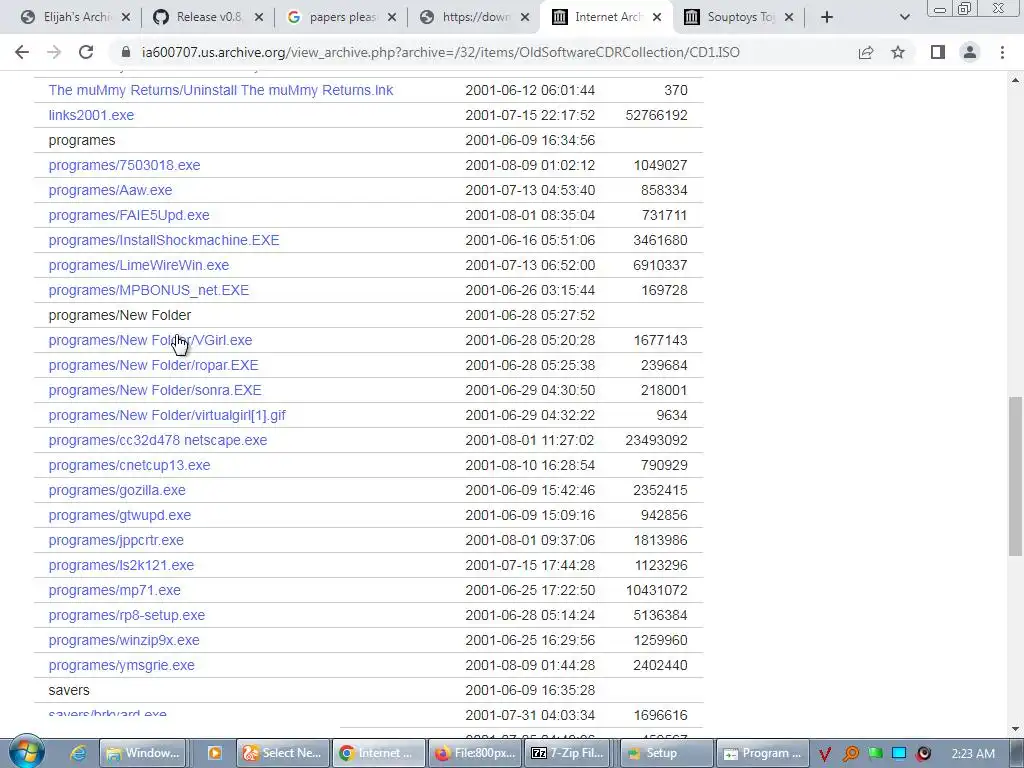Go forward to the next page
1024x768 pixels.
(x=54, y=52)
